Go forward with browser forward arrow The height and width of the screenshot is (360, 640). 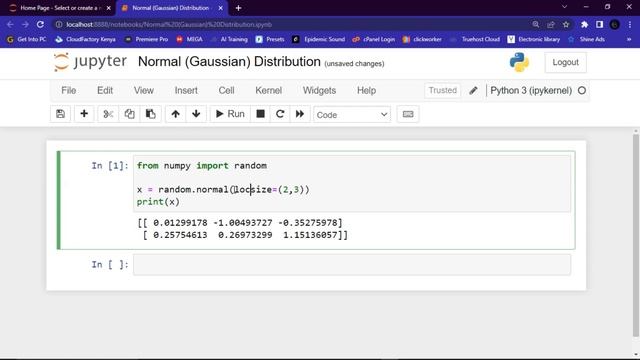pyautogui.click(x=25, y=24)
